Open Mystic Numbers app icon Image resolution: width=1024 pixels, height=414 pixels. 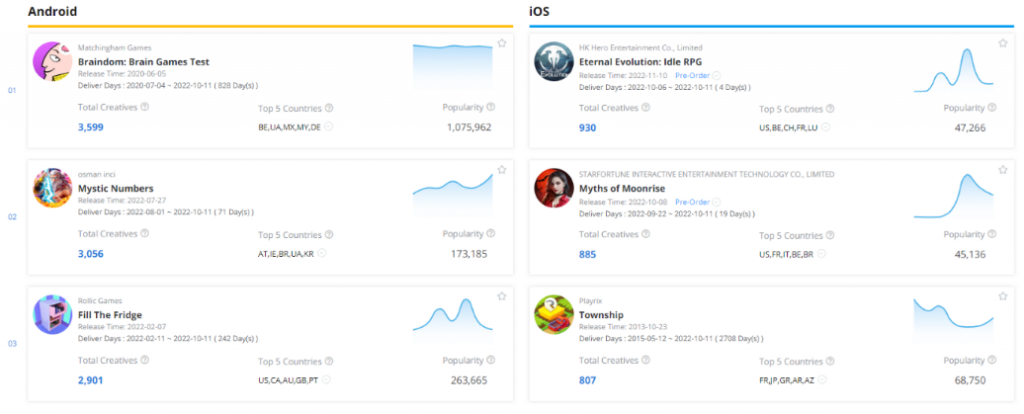click(x=52, y=188)
